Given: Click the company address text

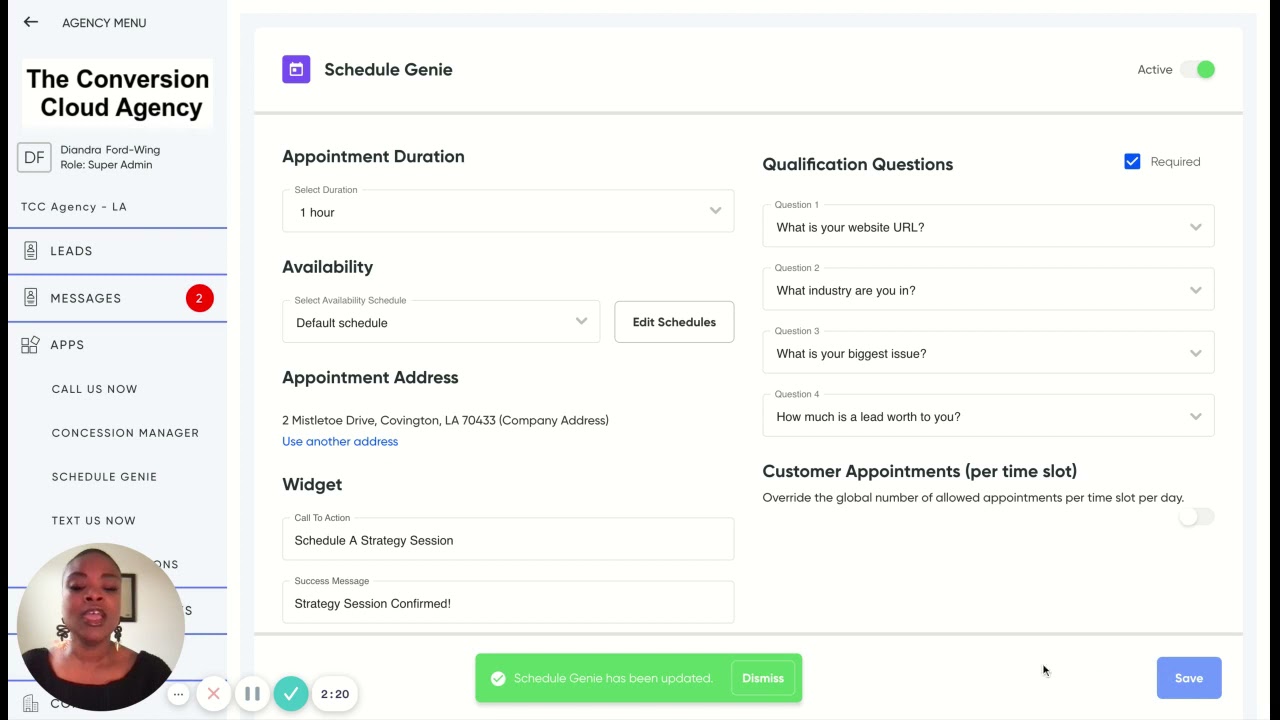Looking at the screenshot, I should [445, 420].
